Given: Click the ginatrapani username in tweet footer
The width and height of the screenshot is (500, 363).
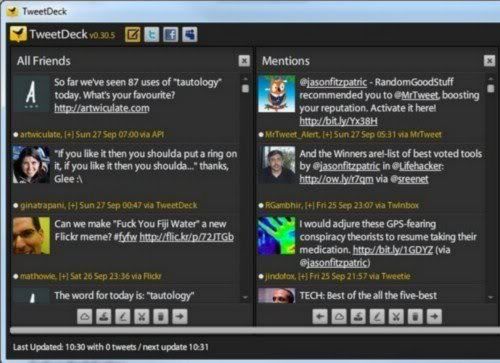Looking at the screenshot, I should 43,205.
